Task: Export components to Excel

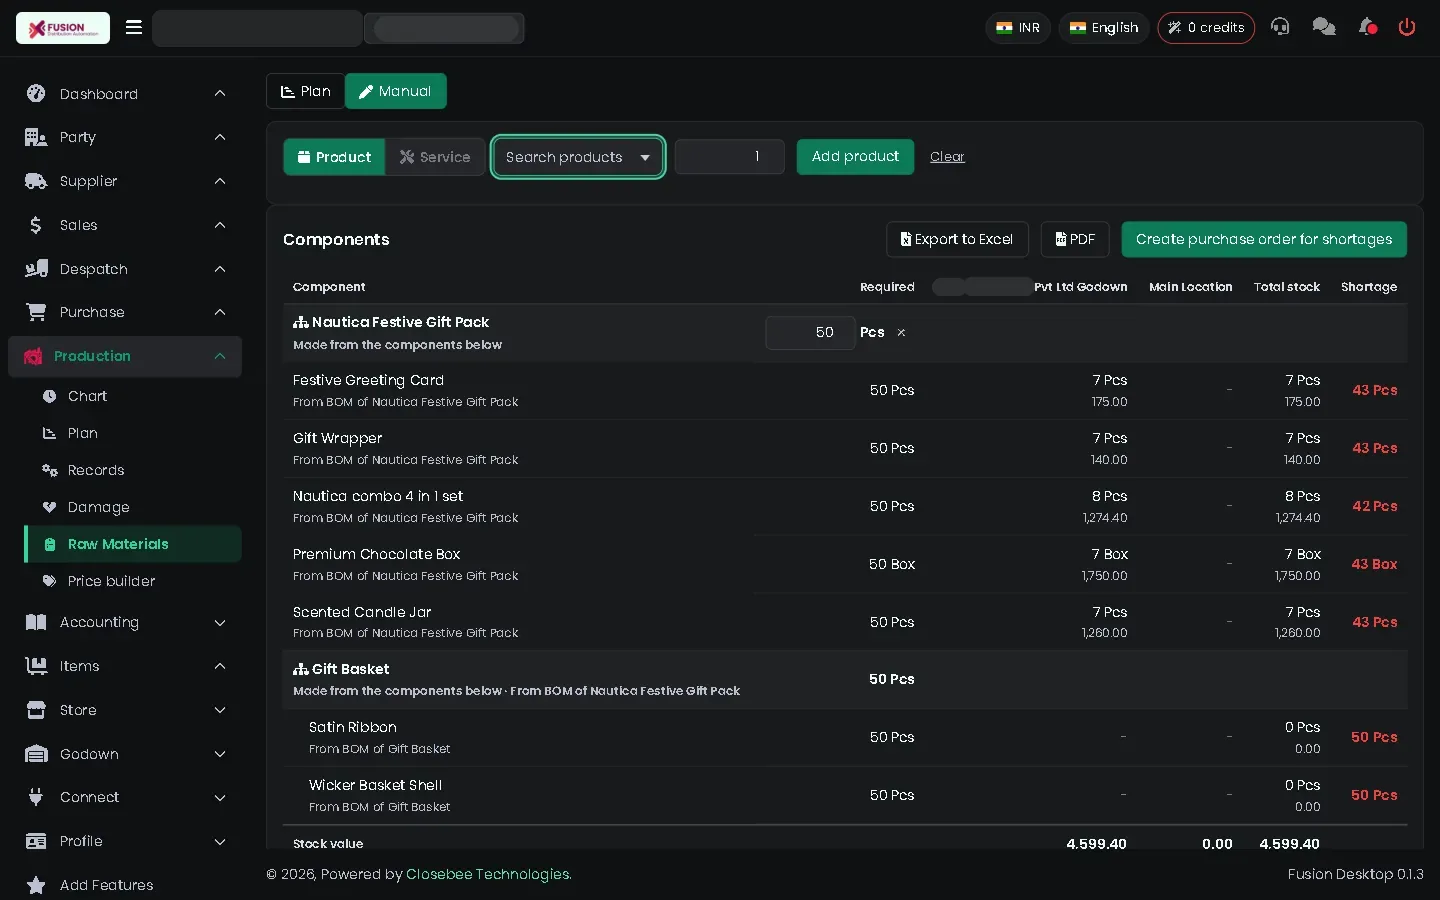Action: 957,239
